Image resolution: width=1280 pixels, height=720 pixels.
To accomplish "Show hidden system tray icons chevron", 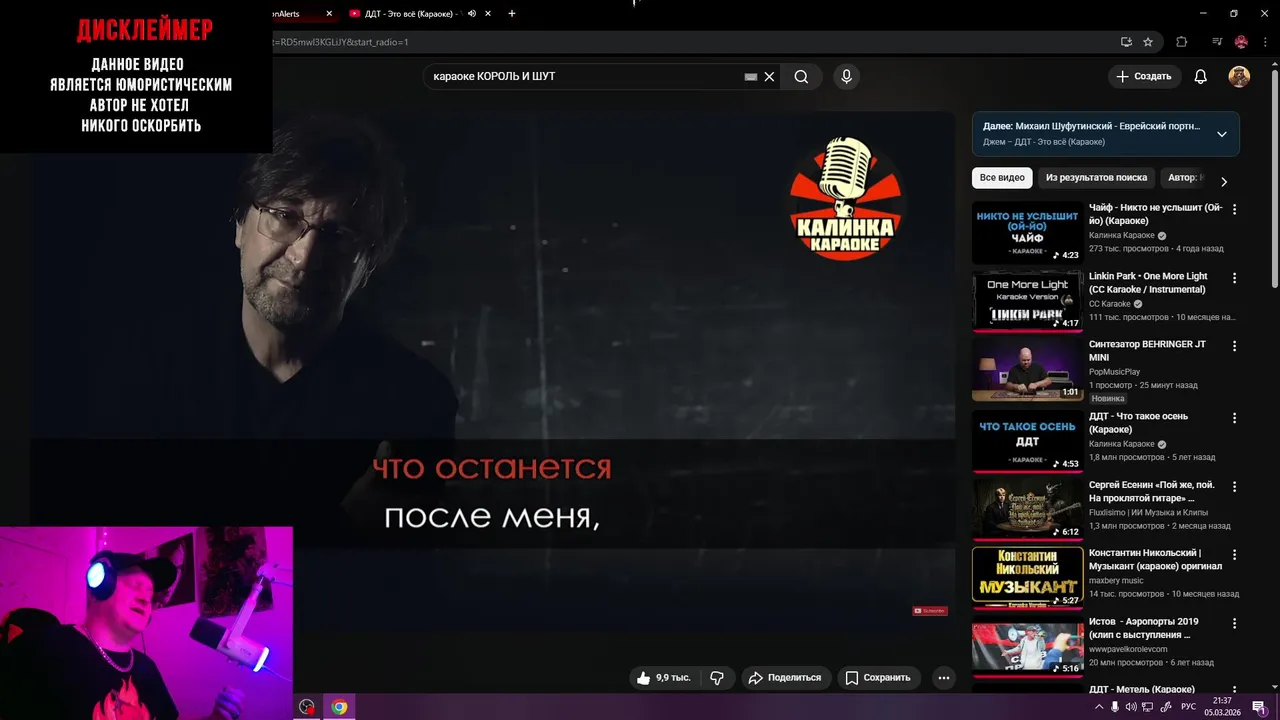I will click(x=1099, y=707).
